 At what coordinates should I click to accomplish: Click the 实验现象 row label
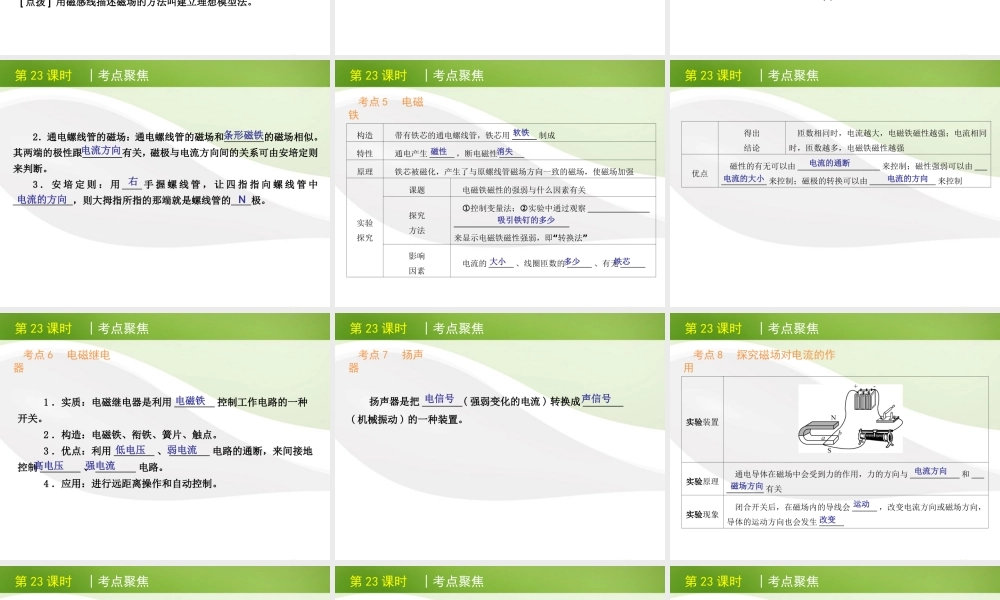coord(702,514)
